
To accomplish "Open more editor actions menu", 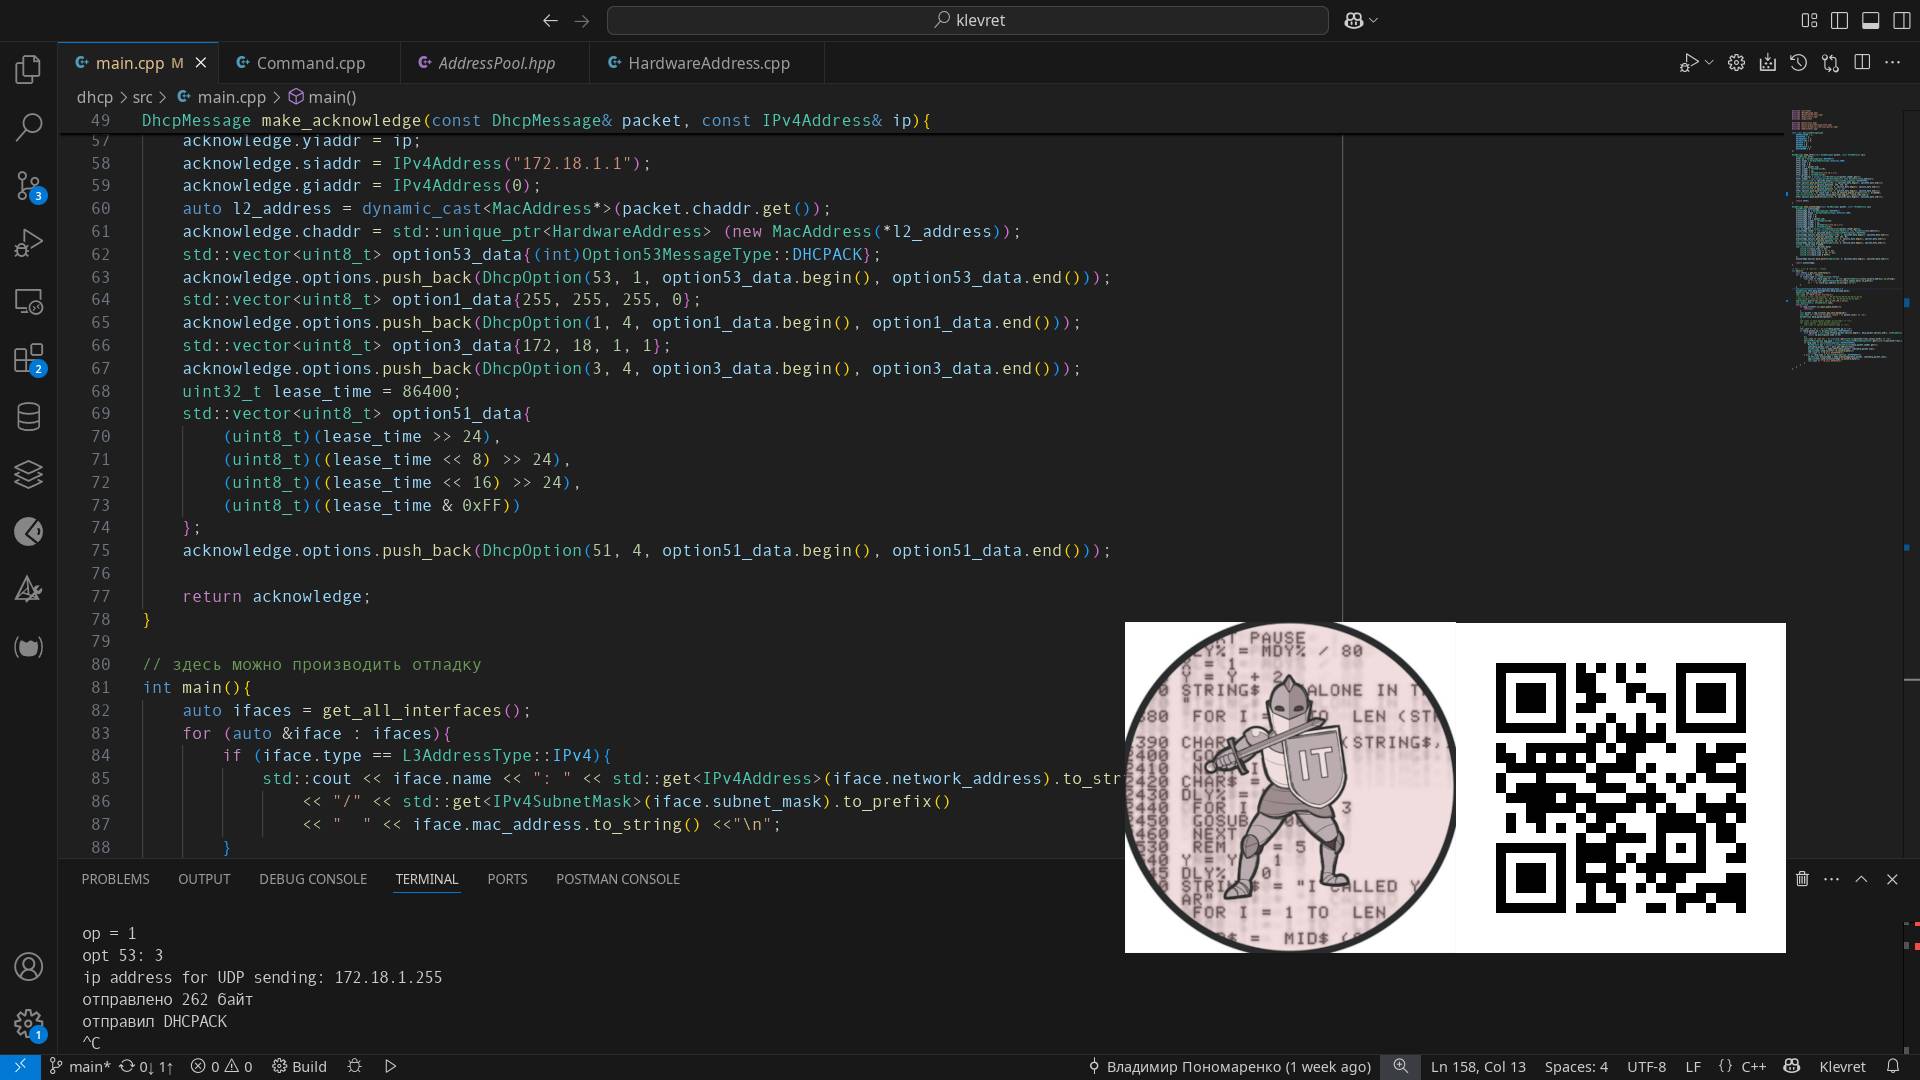I will 1893,63.
